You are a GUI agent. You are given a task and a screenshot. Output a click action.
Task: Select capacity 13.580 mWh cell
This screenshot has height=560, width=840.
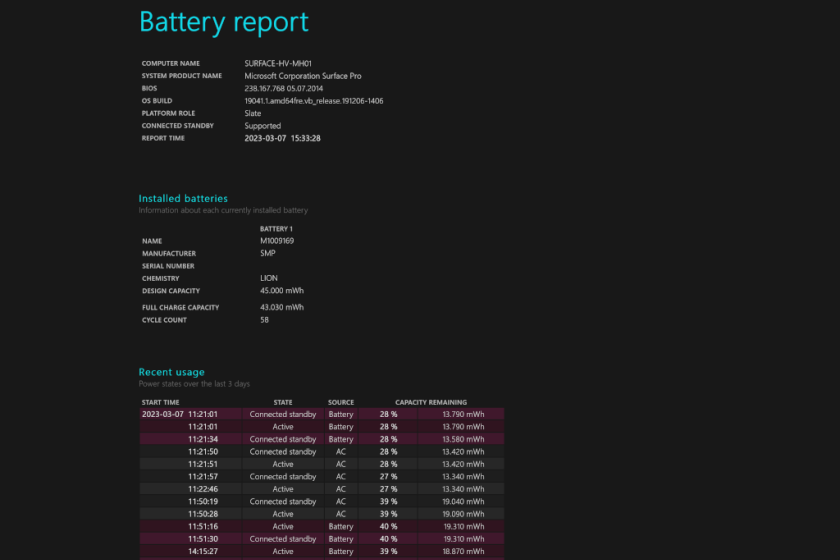click(463, 439)
